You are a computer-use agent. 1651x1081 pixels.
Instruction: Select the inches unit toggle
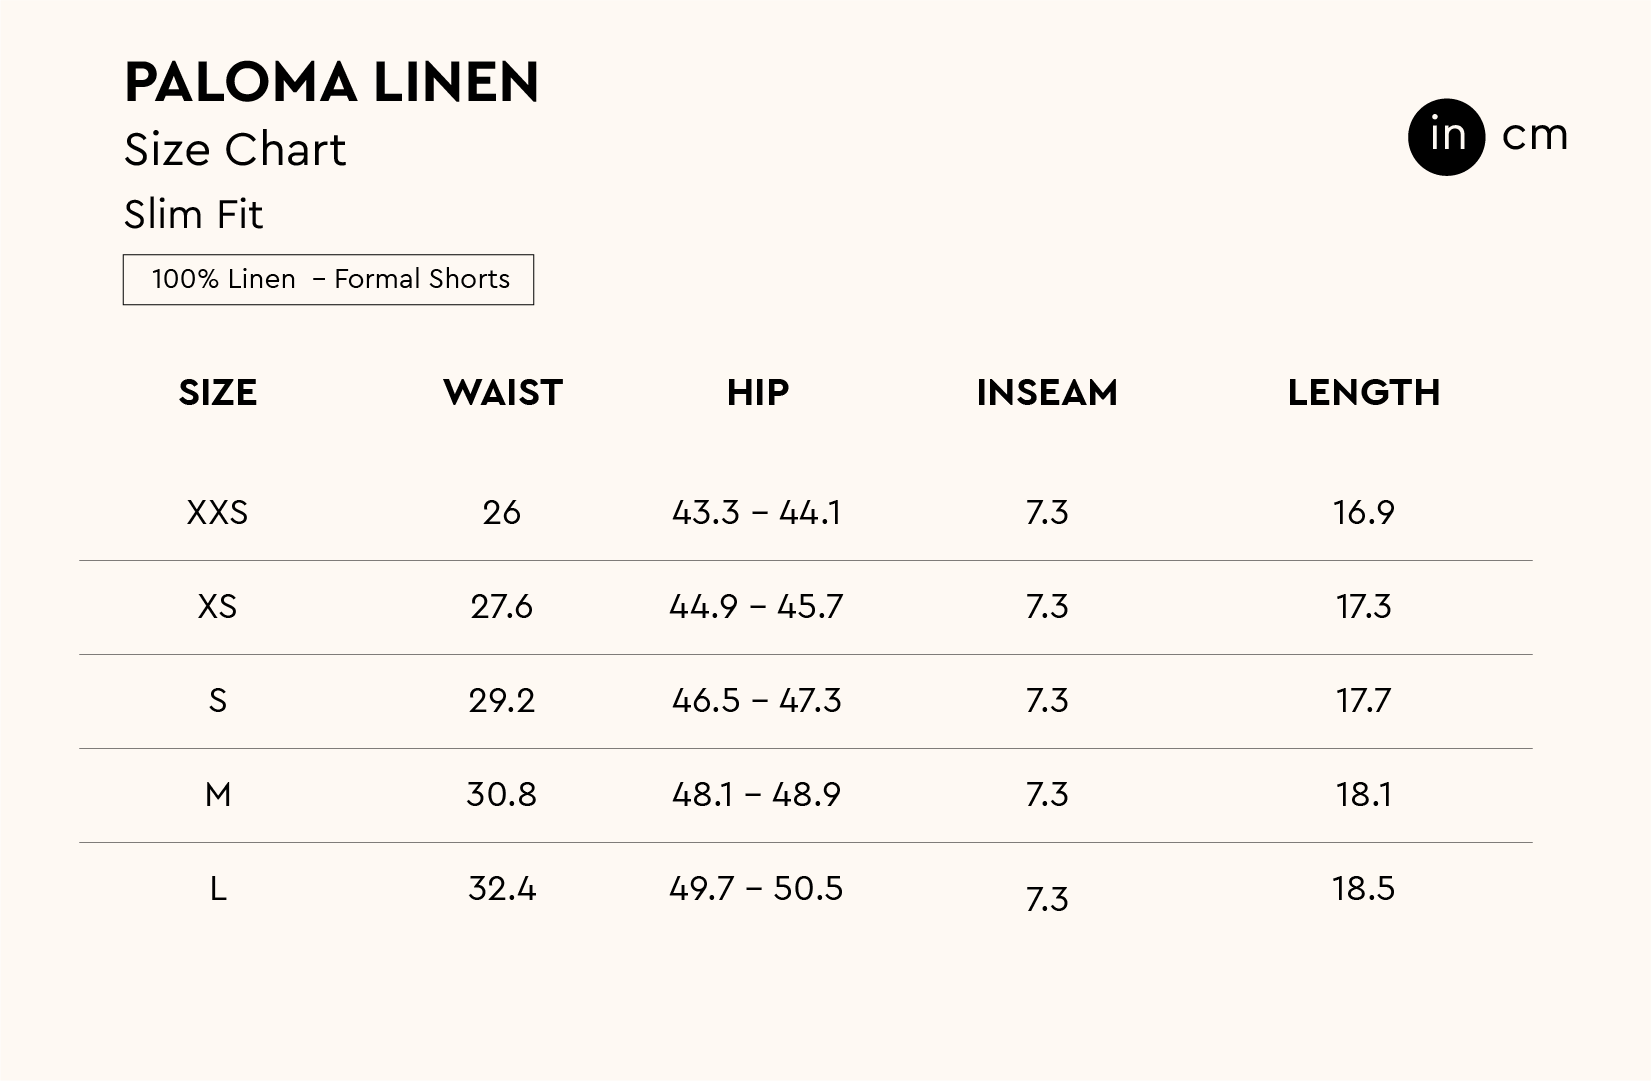coord(1446,137)
